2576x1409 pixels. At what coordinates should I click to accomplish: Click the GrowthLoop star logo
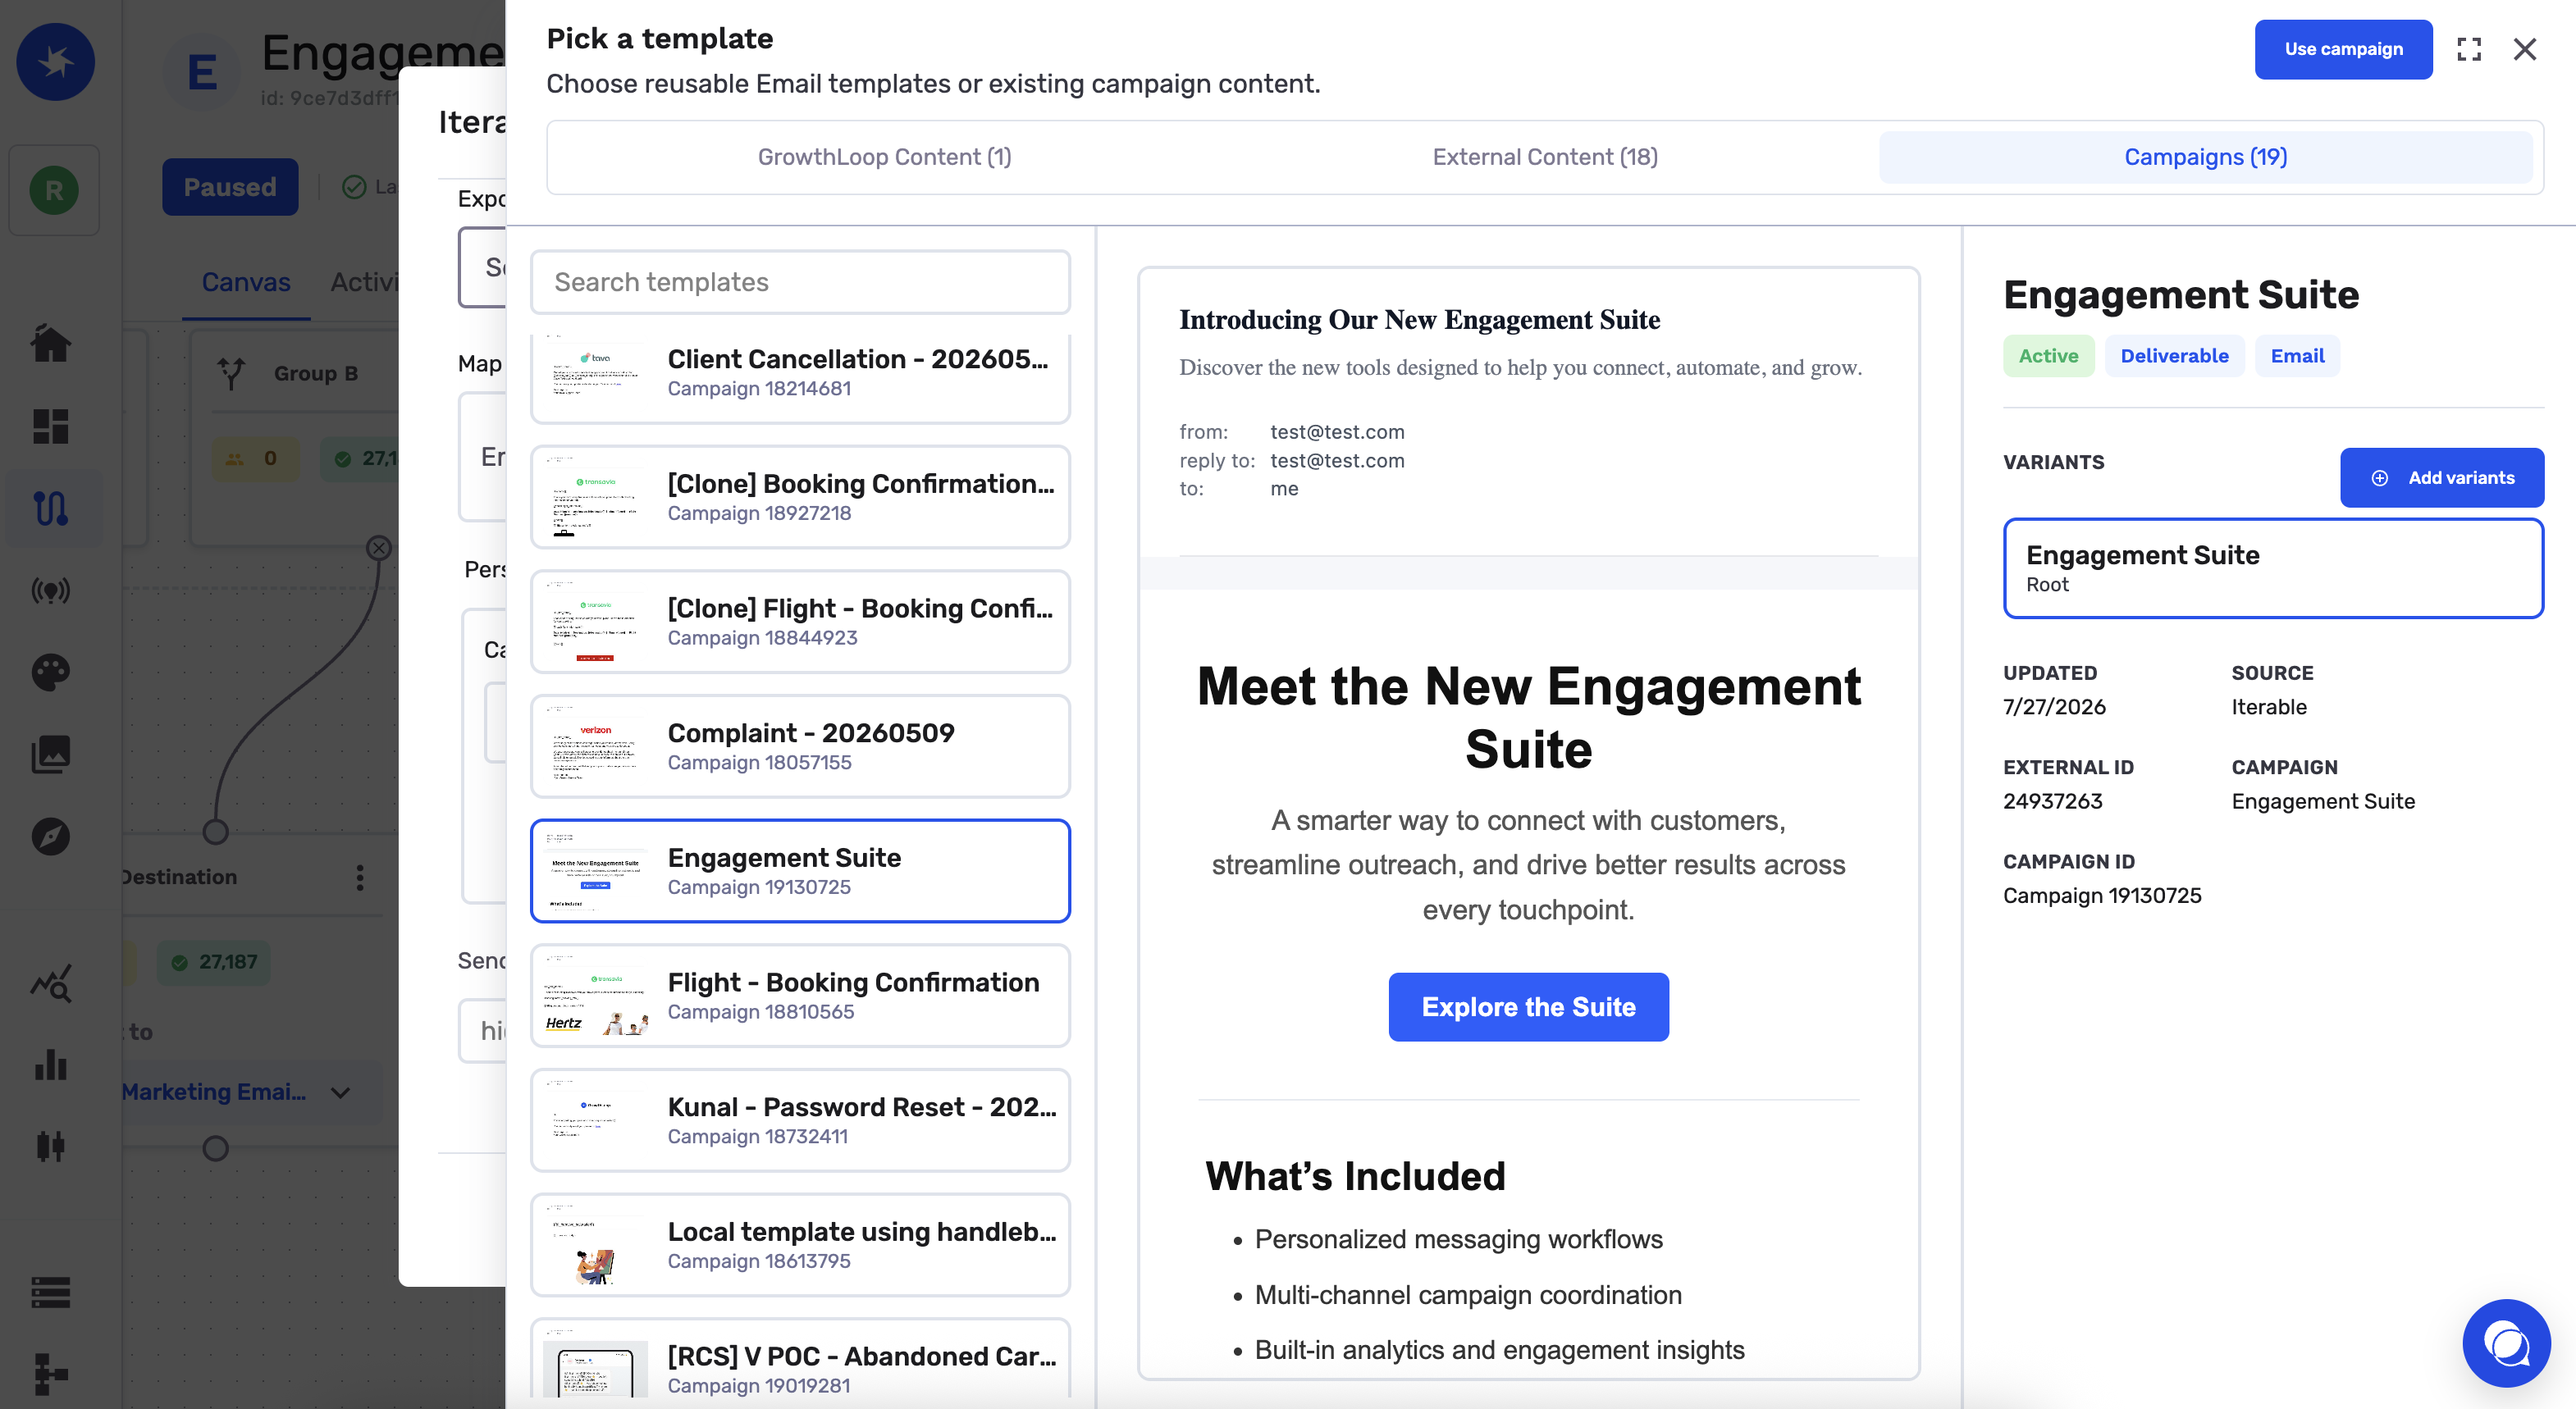point(56,62)
